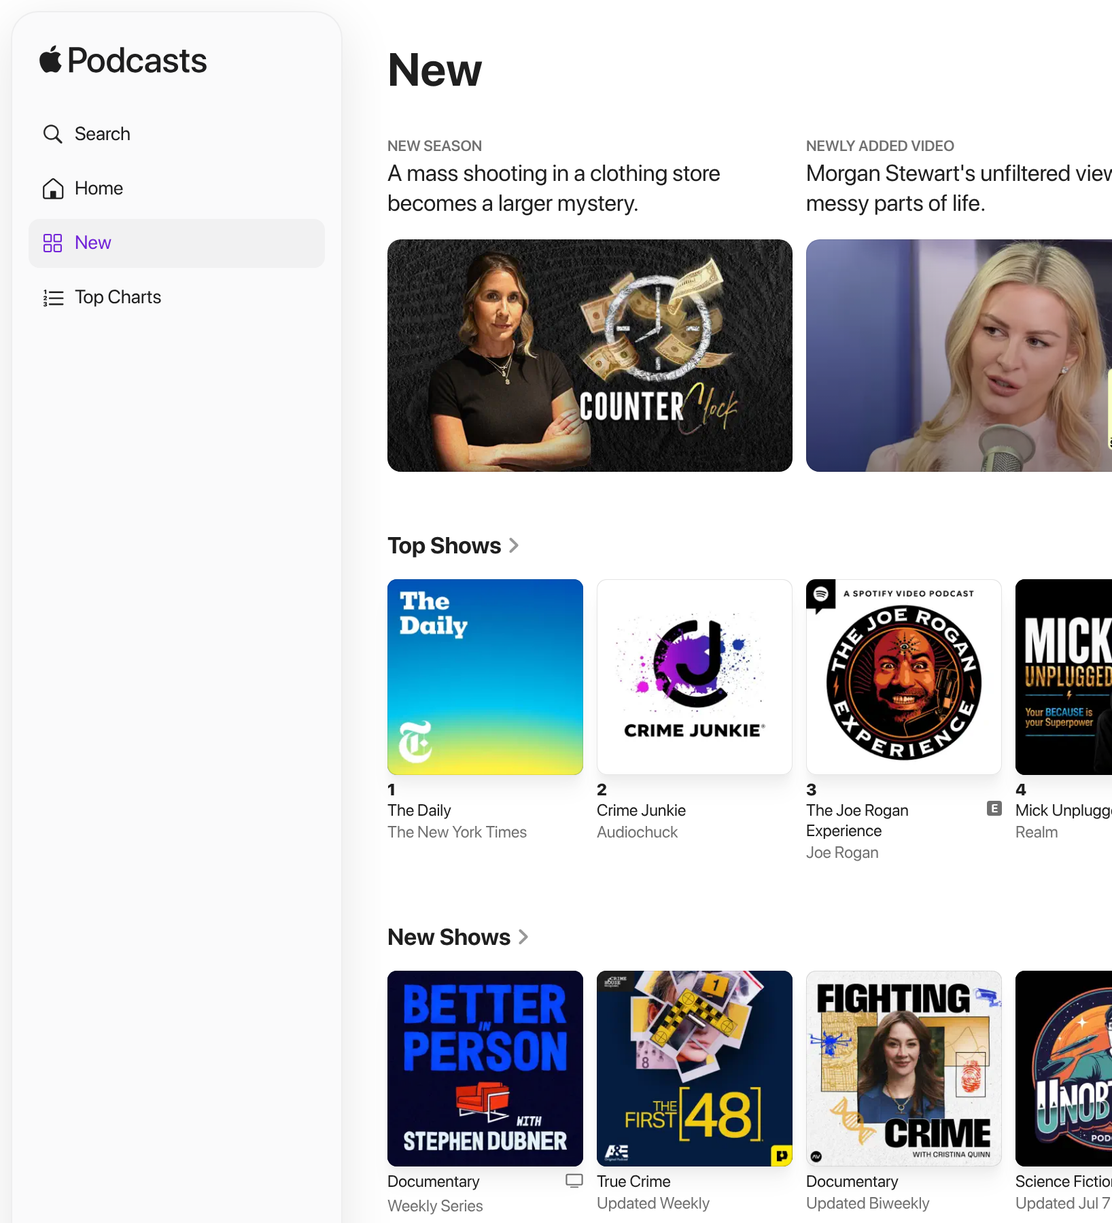Select the New sidebar item
Viewport: 1112px width, 1223px height.
click(x=176, y=243)
